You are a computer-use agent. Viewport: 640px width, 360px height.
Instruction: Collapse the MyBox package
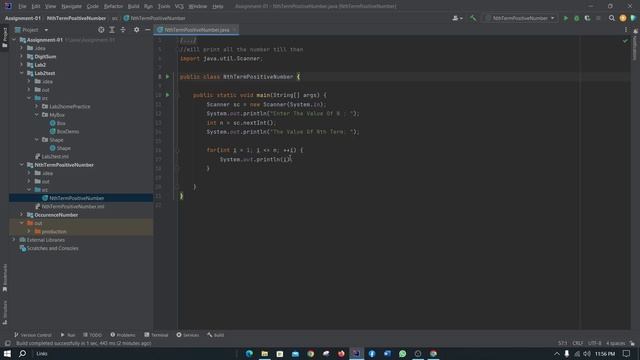36,115
